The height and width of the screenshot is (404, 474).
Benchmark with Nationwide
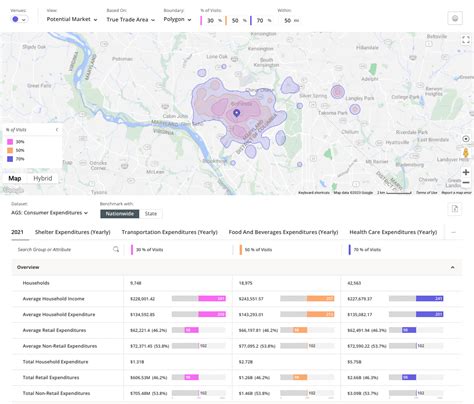[120, 214]
